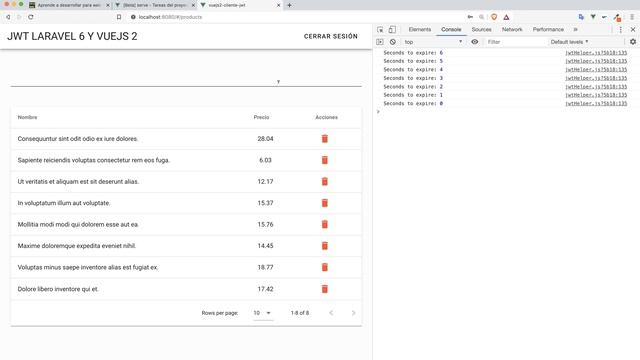Select price cell 15.76

pos(265,224)
